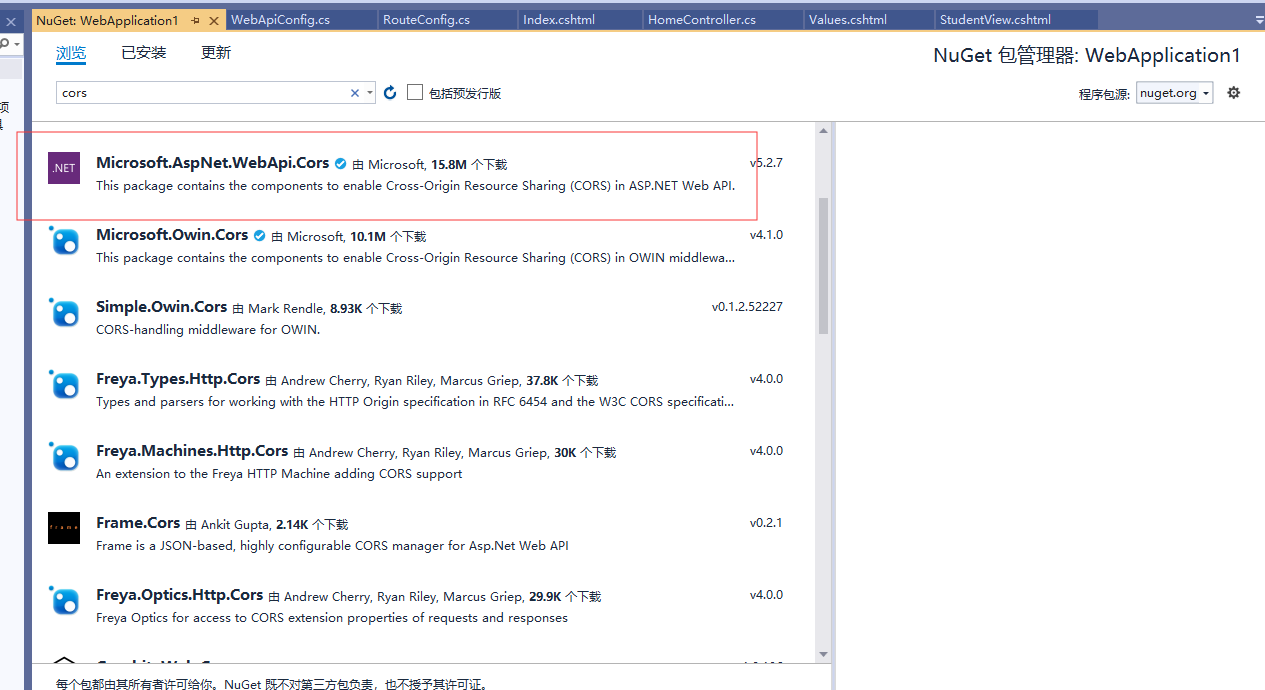The width and height of the screenshot is (1265, 690).
Task: Open NuGet options via the gear icon
Action: (1233, 92)
